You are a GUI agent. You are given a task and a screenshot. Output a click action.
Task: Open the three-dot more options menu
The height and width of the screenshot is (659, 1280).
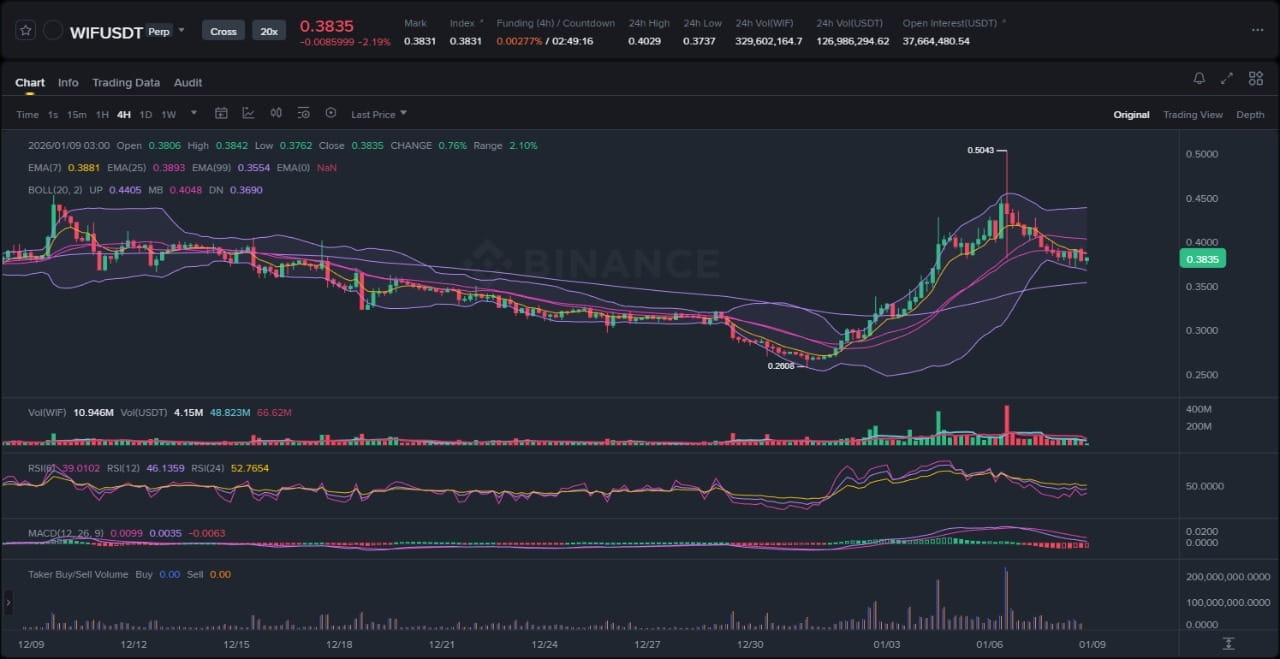click(1257, 30)
